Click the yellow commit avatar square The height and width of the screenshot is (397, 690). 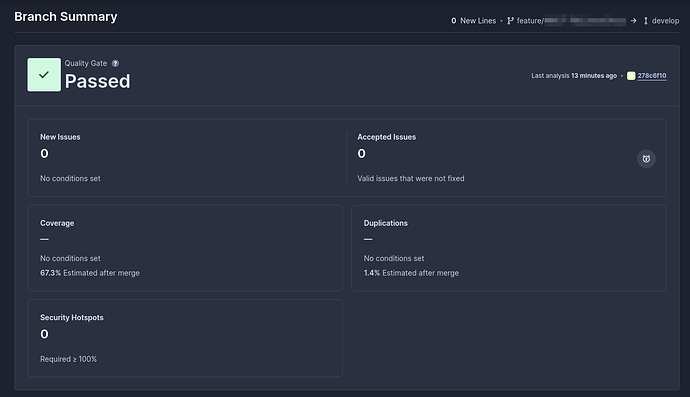pyautogui.click(x=631, y=76)
